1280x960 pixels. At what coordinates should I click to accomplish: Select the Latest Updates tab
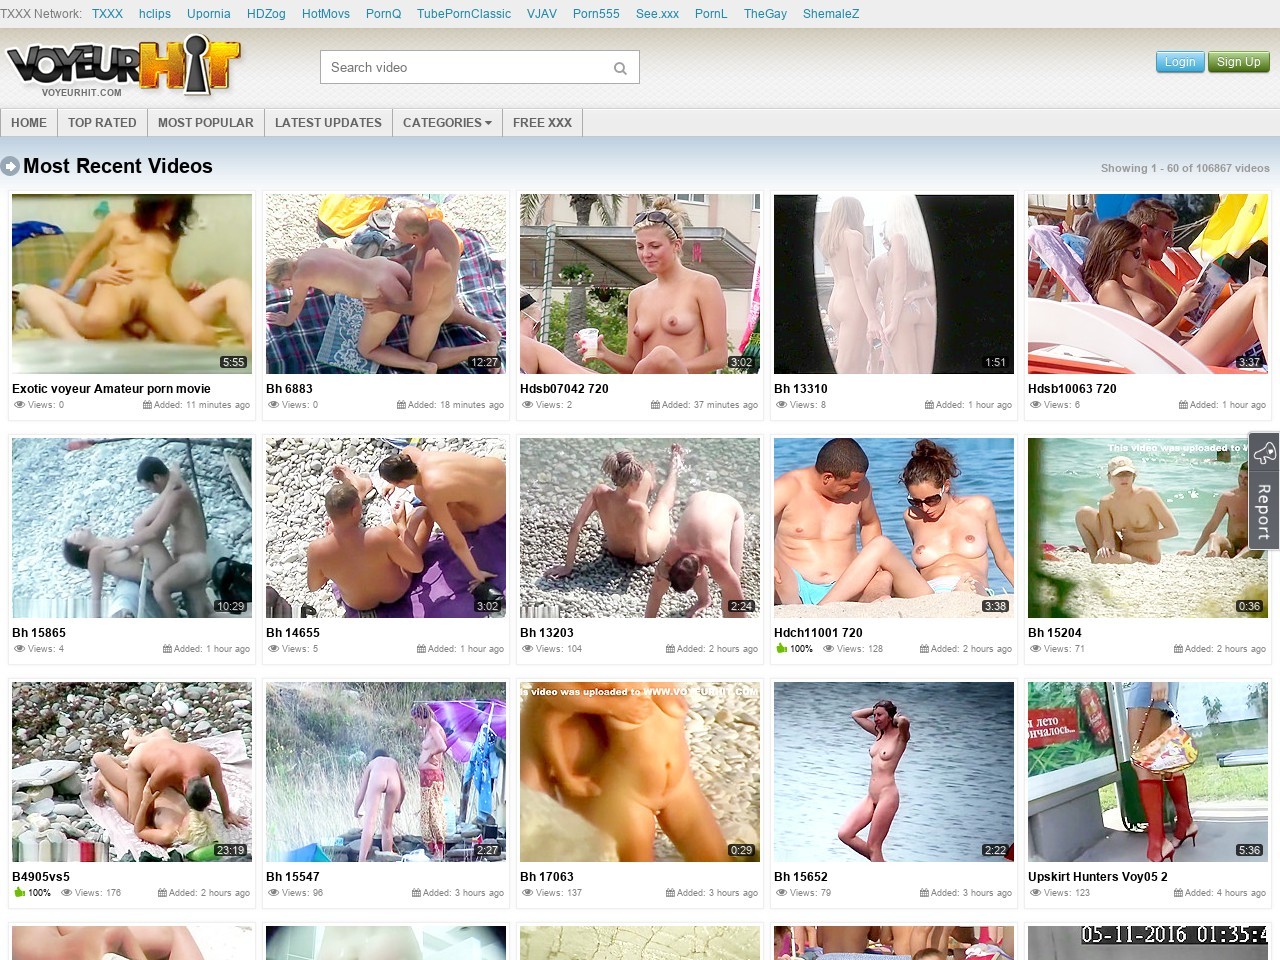click(x=328, y=123)
